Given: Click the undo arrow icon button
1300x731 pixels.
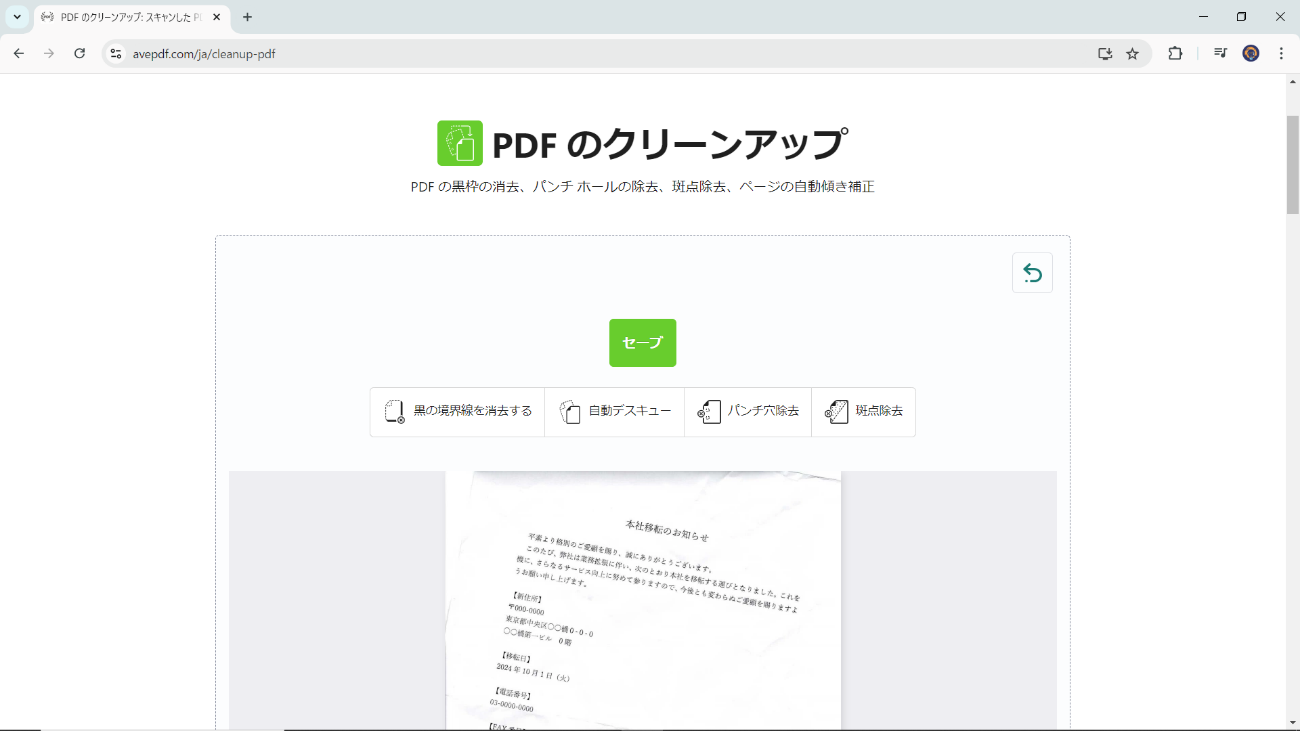Looking at the screenshot, I should [x=1032, y=273].
